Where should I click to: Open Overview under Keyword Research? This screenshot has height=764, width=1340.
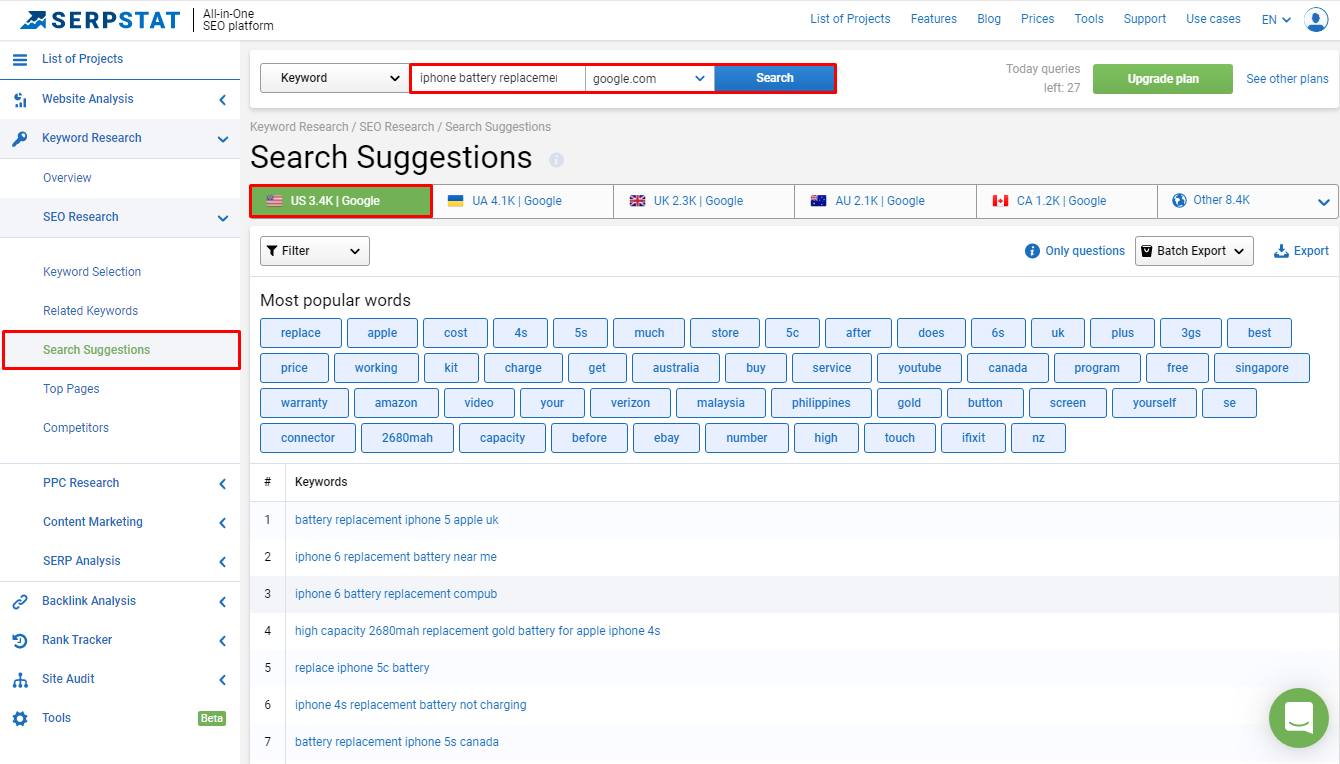point(67,178)
